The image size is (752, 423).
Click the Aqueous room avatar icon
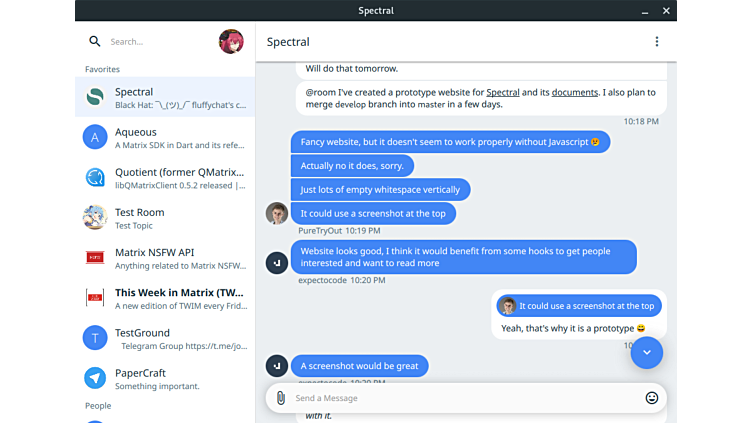coord(95,137)
